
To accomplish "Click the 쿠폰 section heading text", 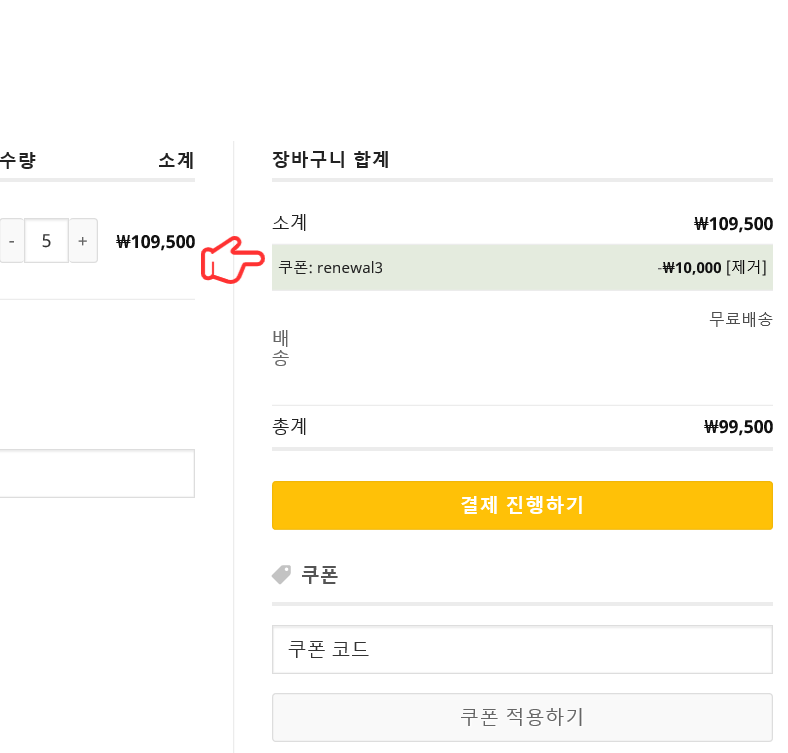I will [x=319, y=575].
